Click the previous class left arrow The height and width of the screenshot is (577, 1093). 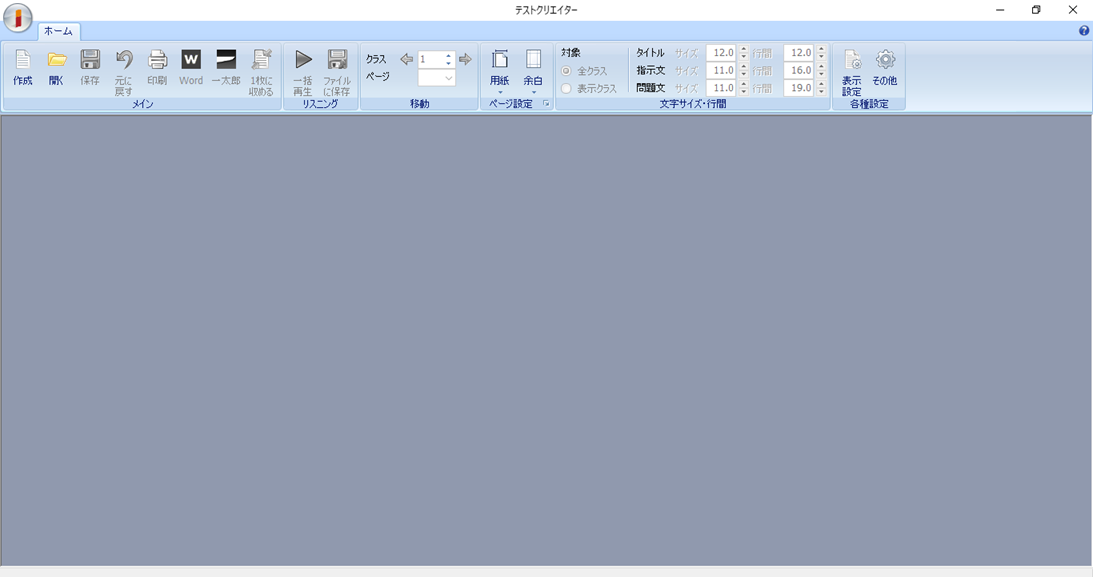(406, 59)
